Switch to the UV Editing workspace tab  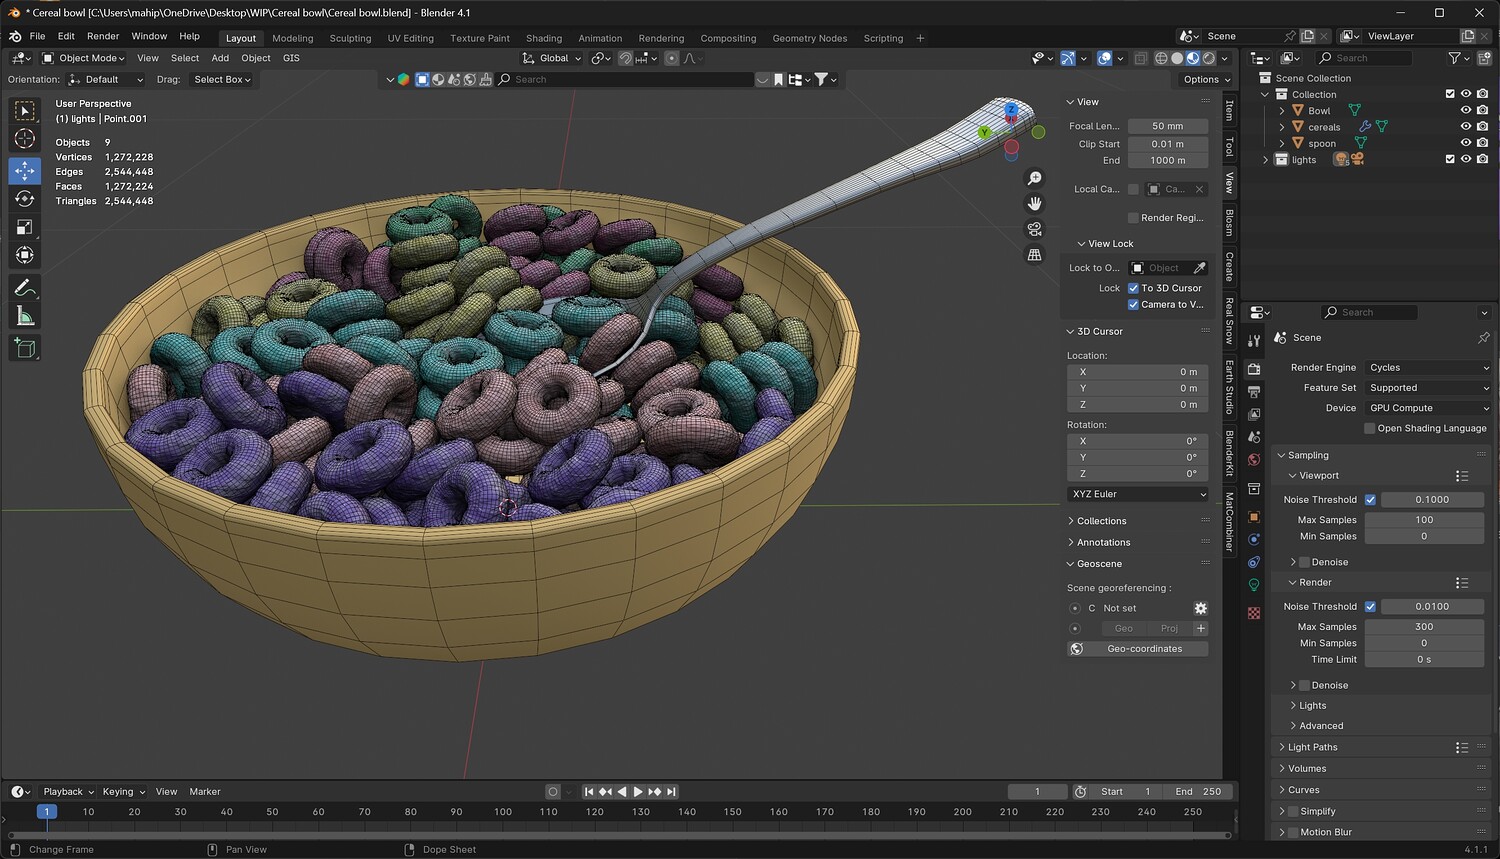tap(411, 38)
